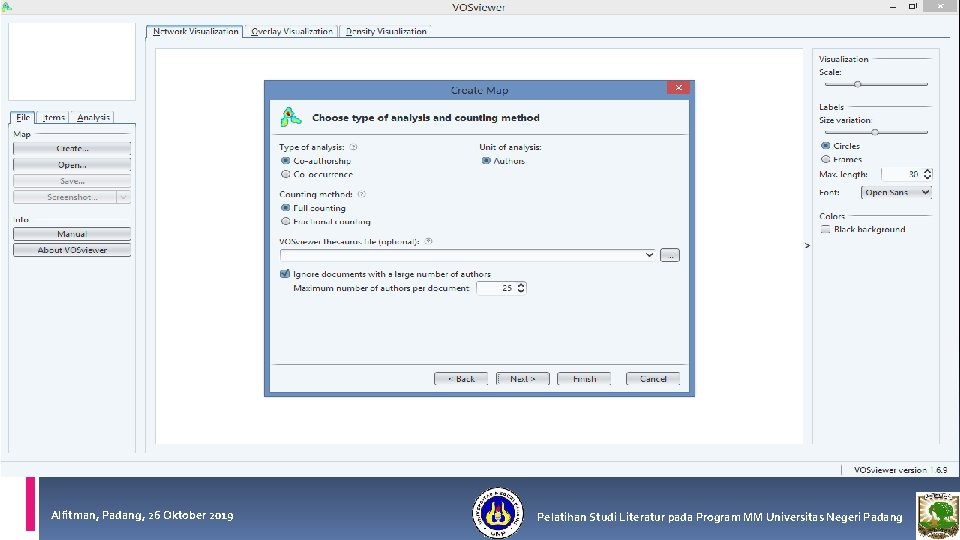The image size is (960, 540).
Task: Adjust maximum authors per document stepper
Action: pos(521,288)
